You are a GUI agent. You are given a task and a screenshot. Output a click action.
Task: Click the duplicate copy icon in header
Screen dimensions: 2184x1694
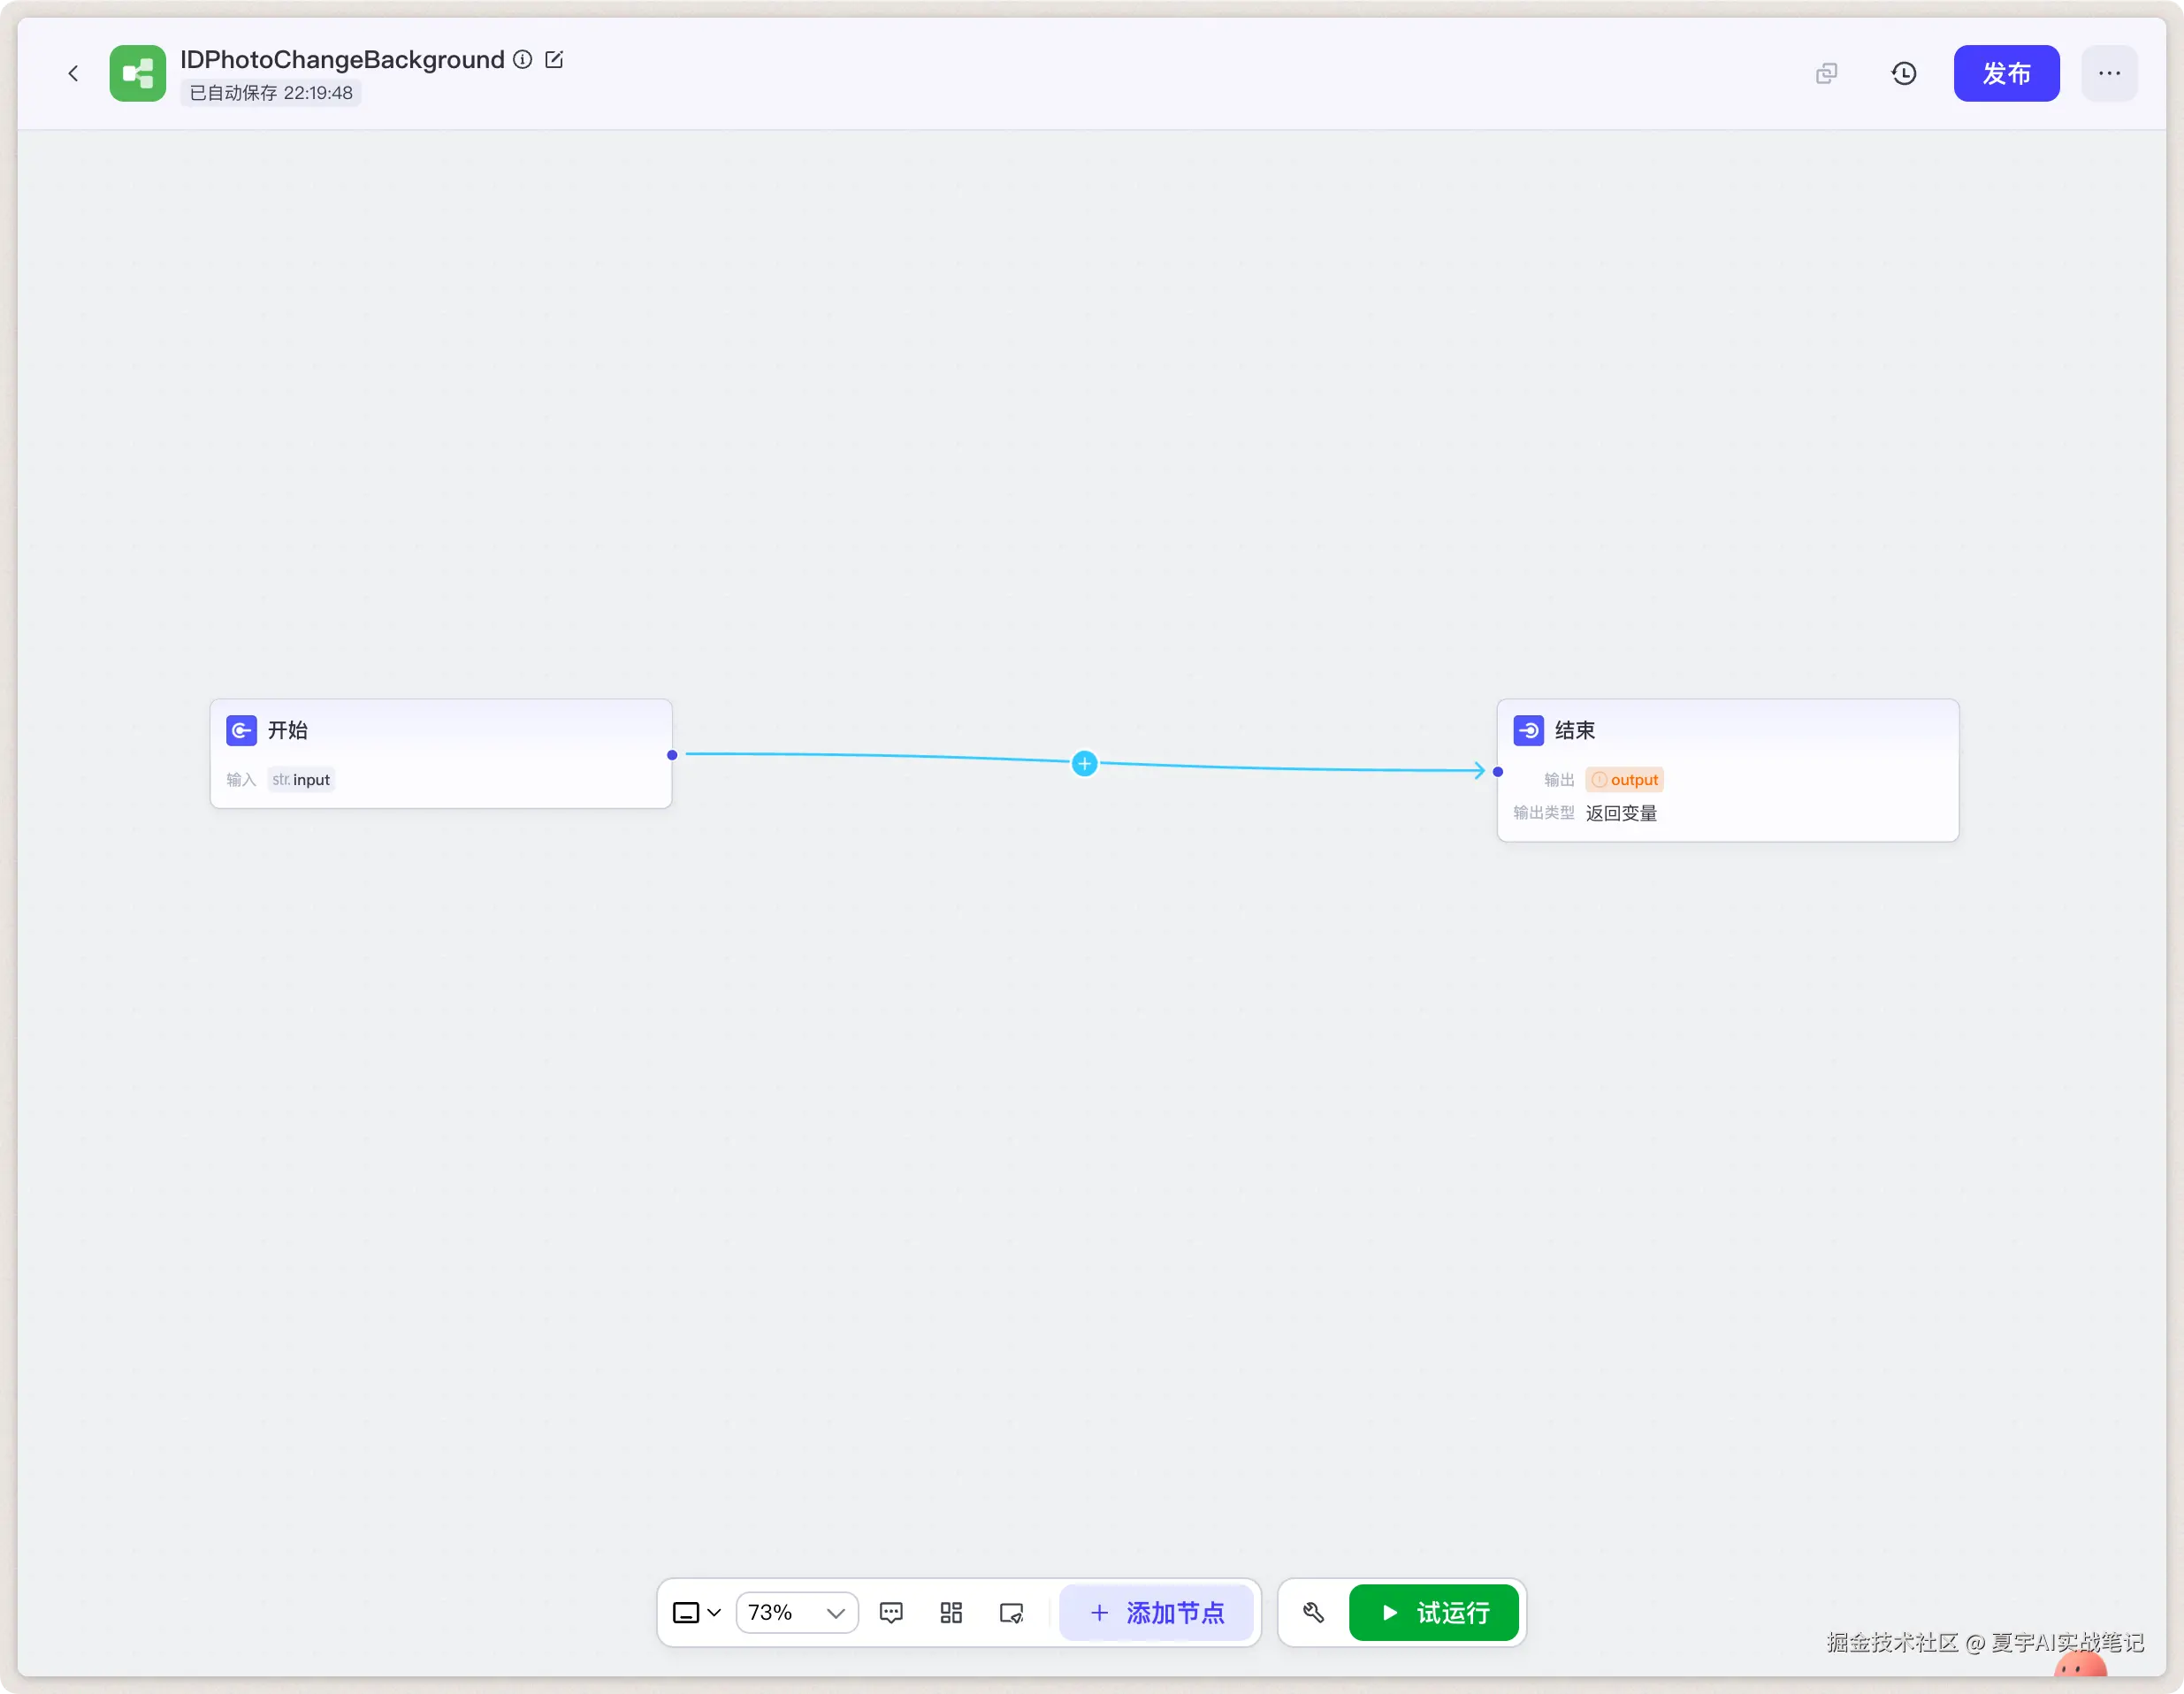pos(1826,73)
